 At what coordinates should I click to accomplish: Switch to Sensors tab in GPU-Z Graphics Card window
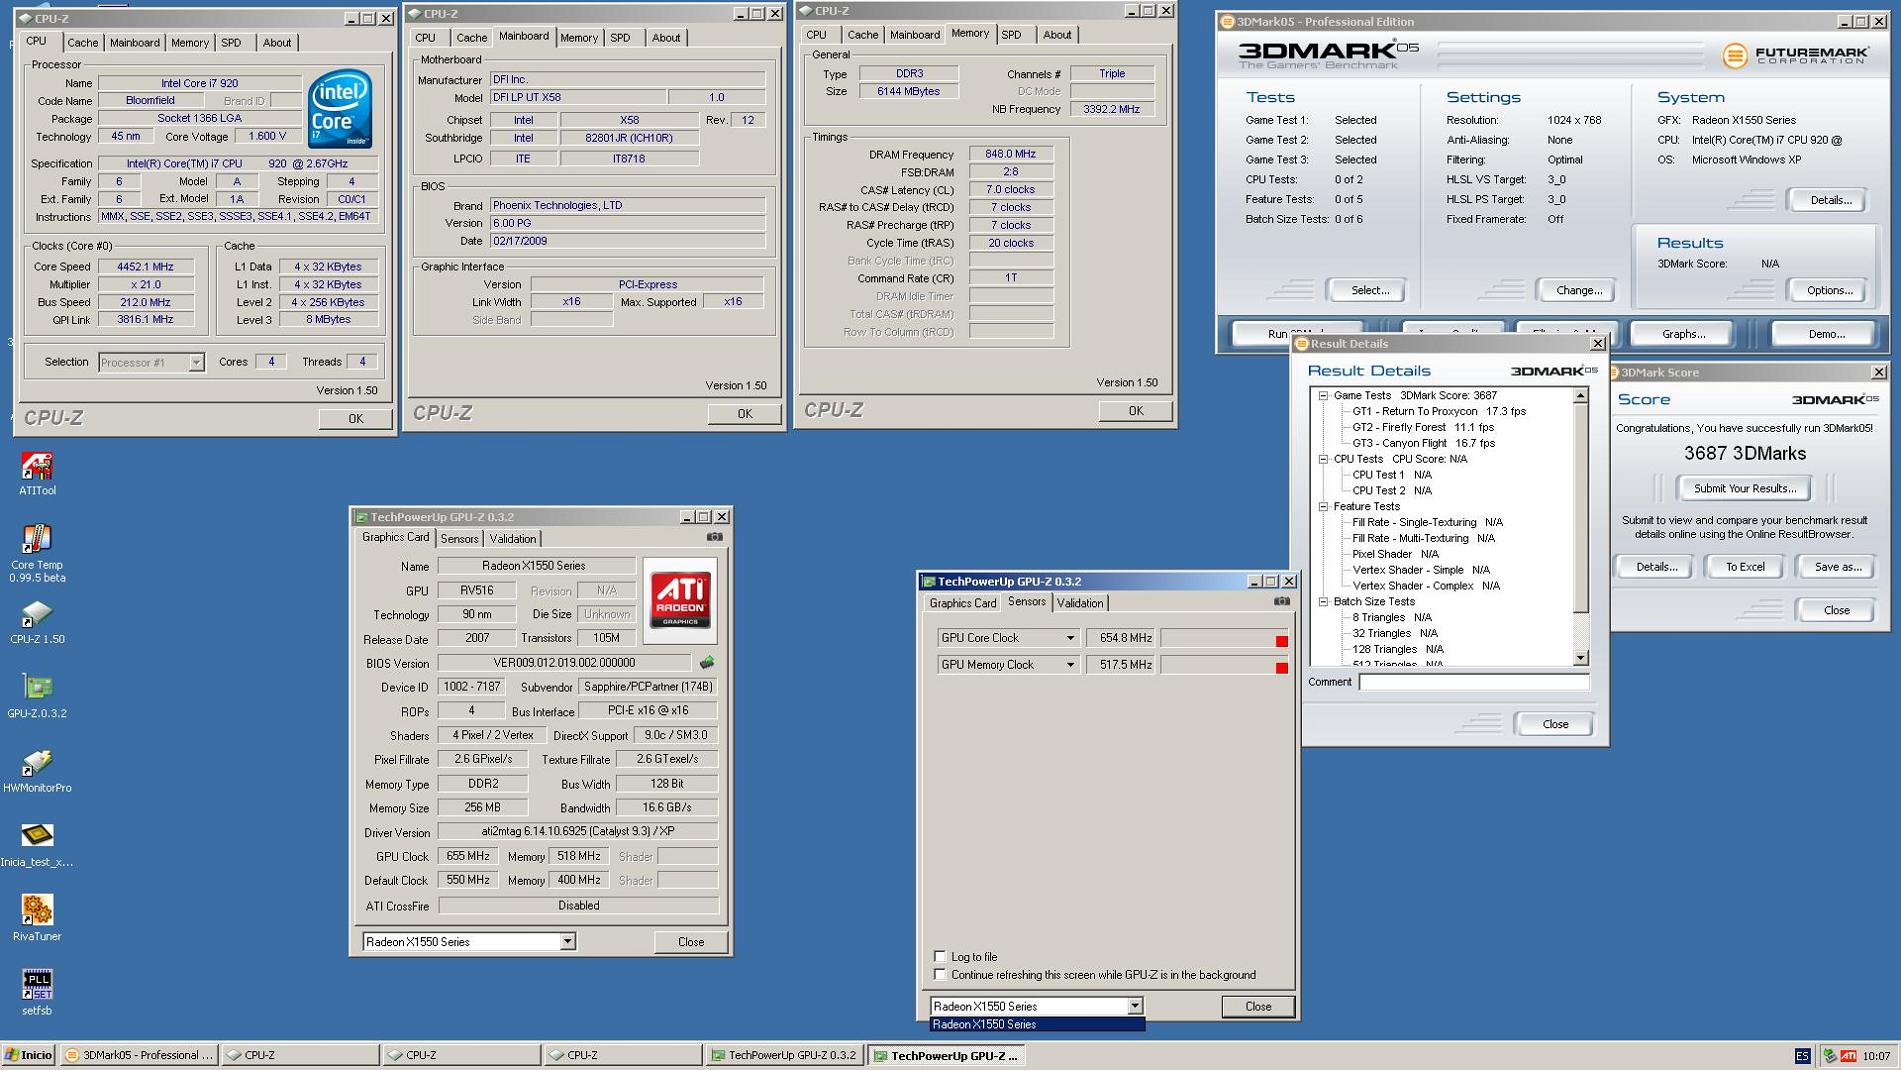(x=459, y=539)
